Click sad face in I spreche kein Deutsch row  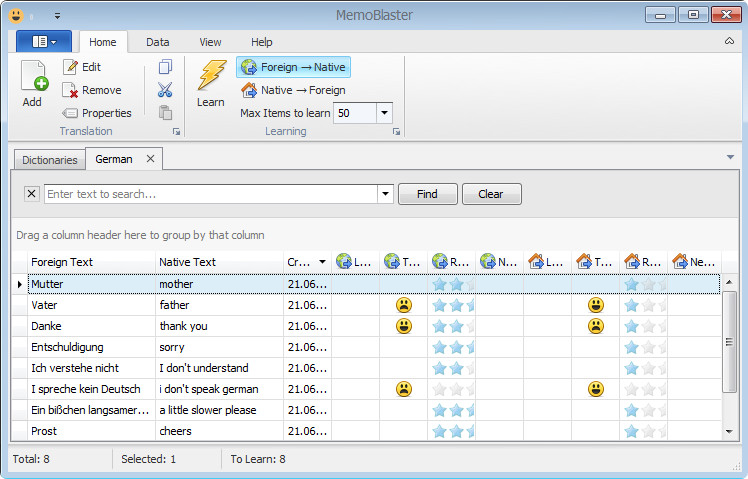tap(404, 389)
